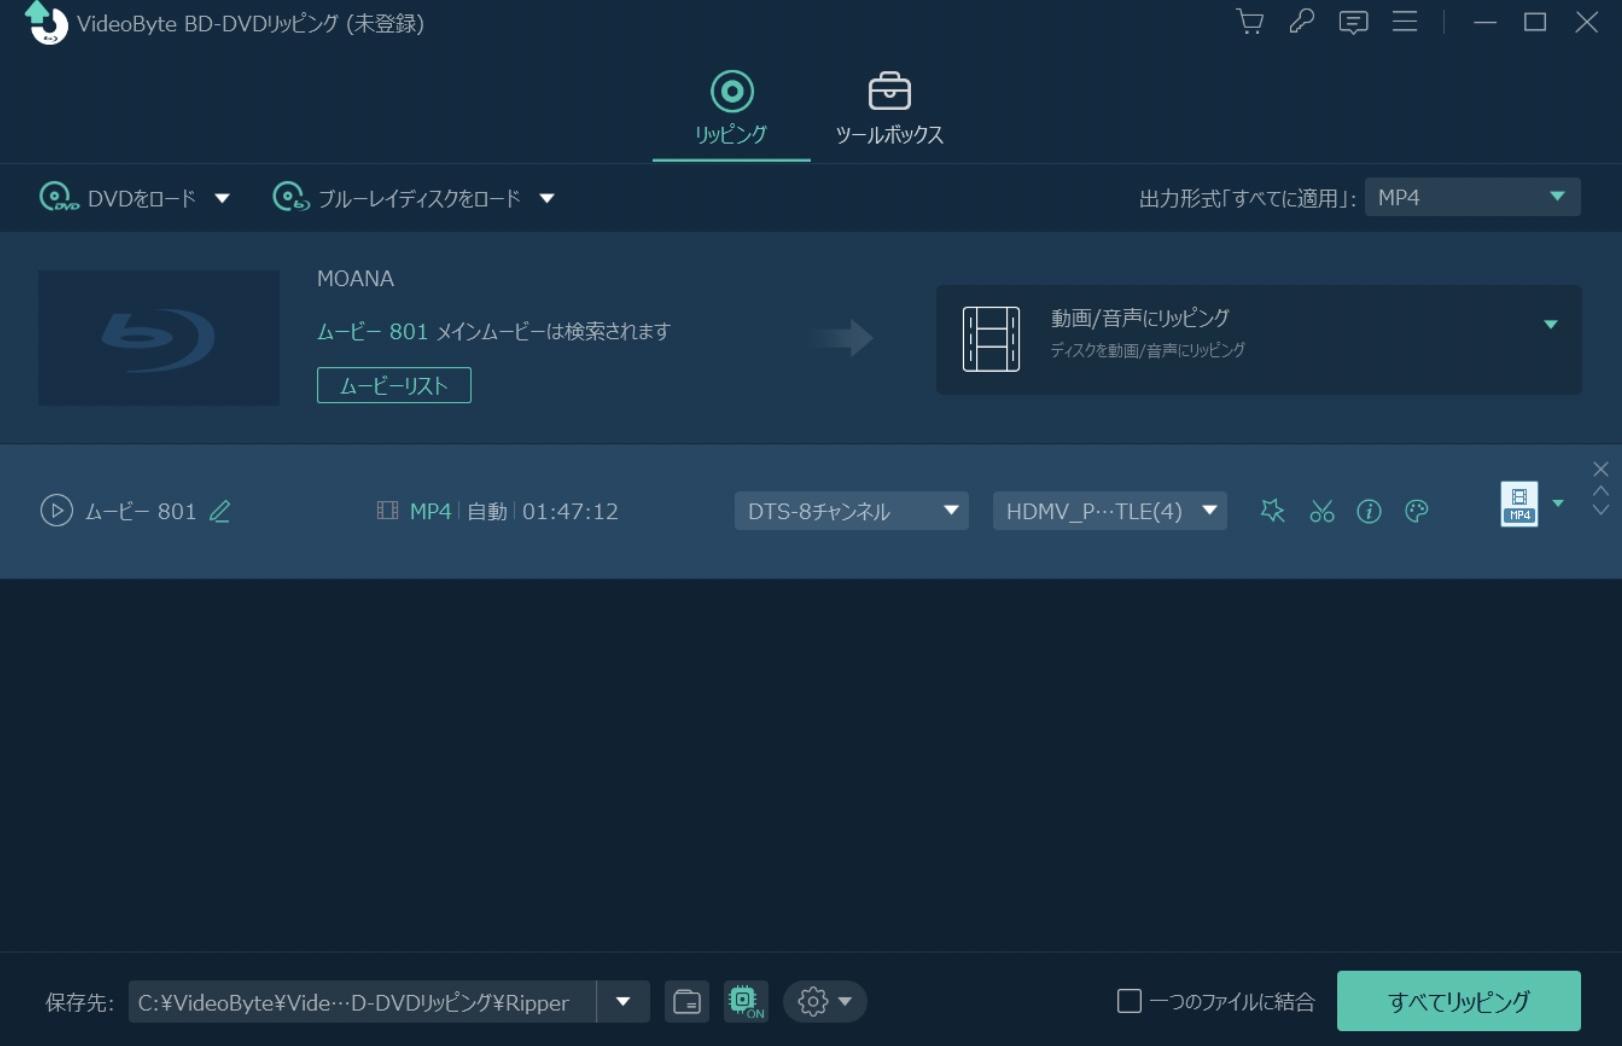The width and height of the screenshot is (1622, 1046).
Task: Click the key register icon
Action: coord(1301,21)
